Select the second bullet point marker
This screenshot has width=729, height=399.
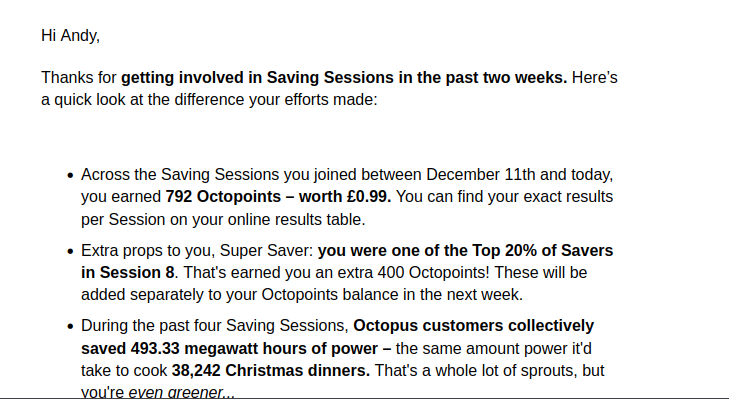70,251
